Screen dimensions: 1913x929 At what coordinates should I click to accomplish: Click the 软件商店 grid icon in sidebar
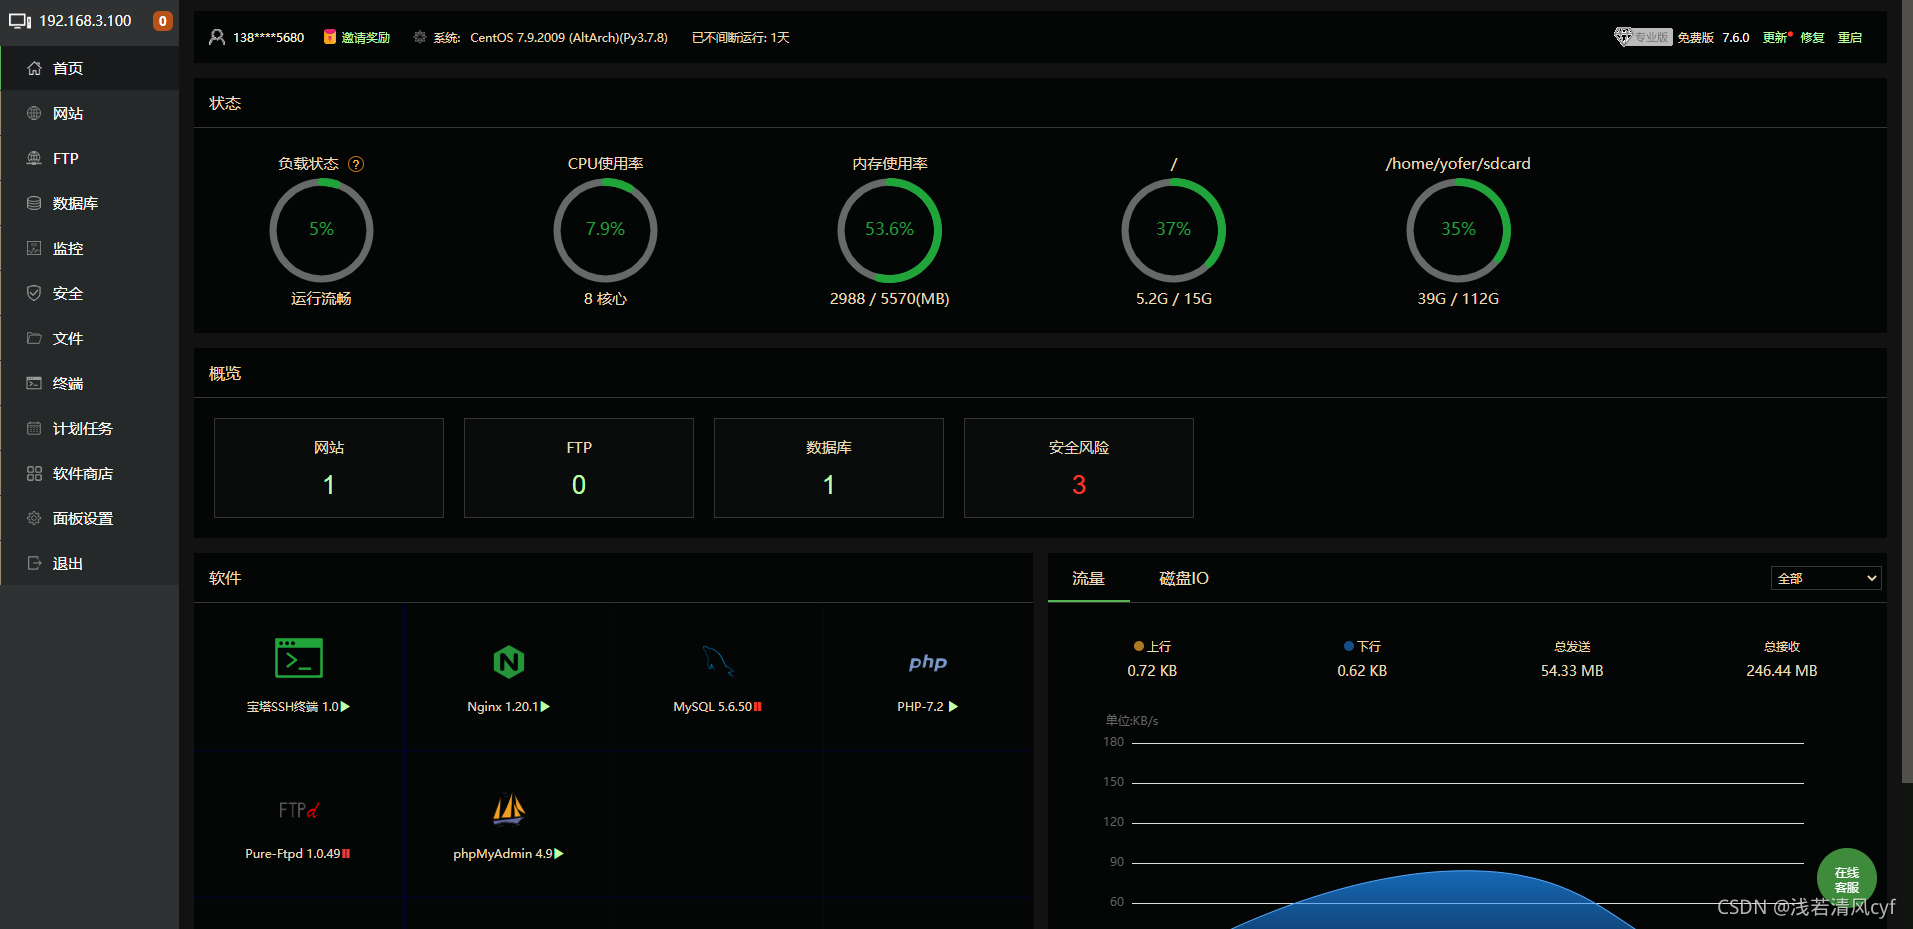tap(34, 473)
